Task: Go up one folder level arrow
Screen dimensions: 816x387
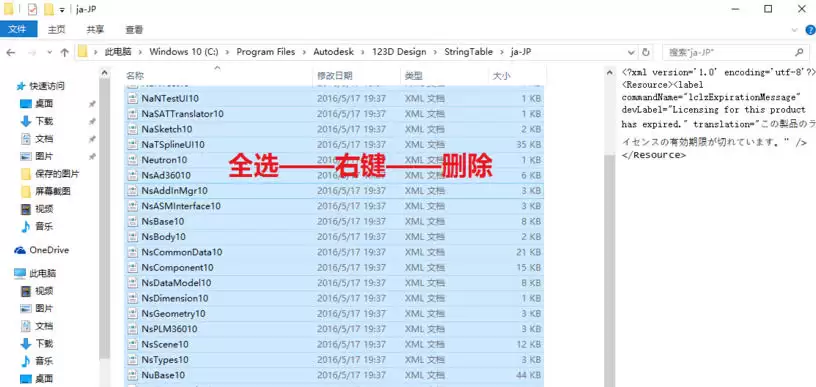Action: click(65, 52)
